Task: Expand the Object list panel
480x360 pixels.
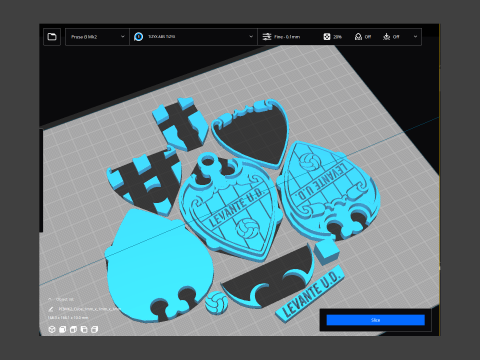Action: click(x=61, y=299)
